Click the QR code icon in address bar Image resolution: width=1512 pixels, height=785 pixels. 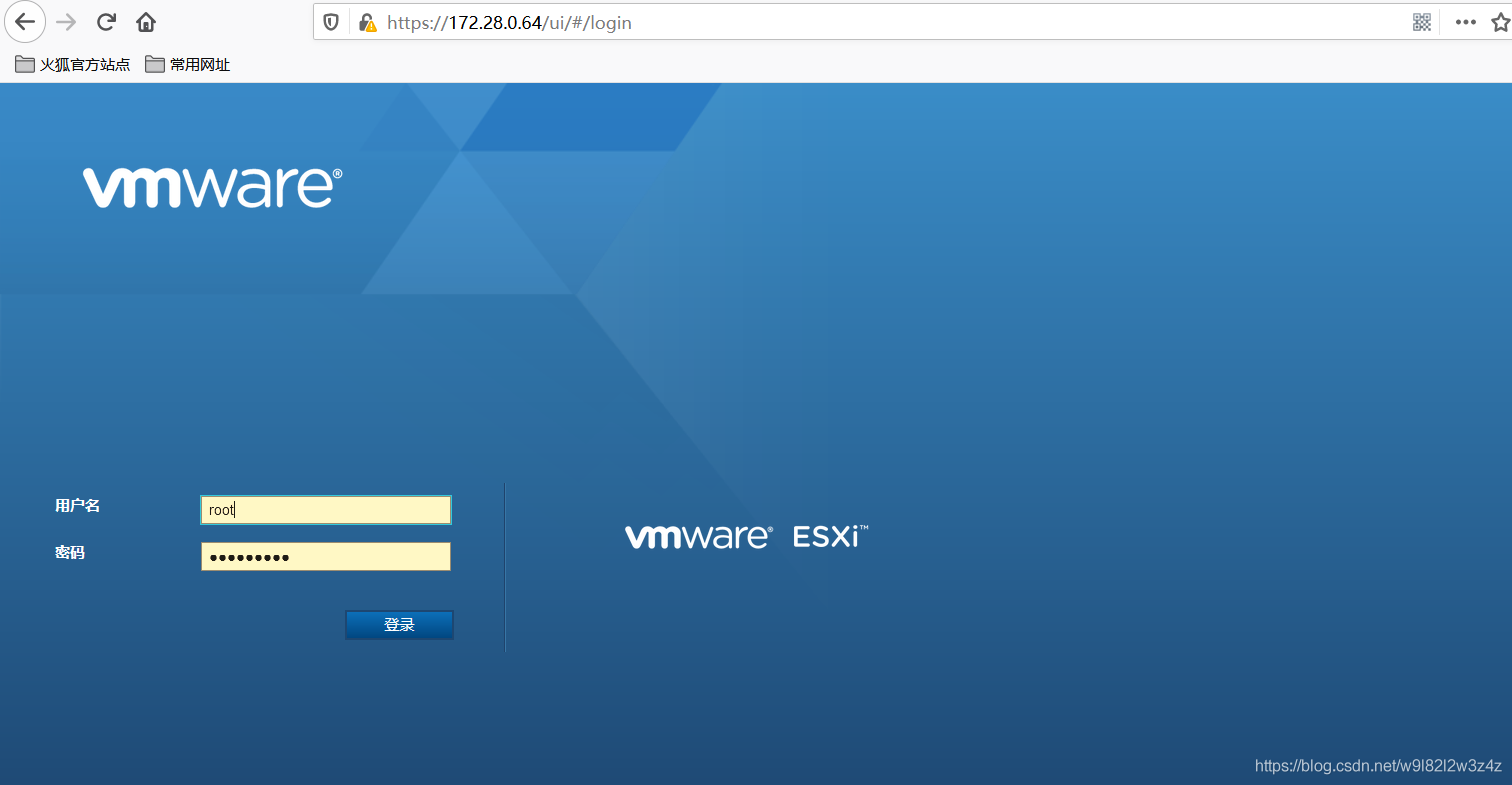coord(1422,22)
